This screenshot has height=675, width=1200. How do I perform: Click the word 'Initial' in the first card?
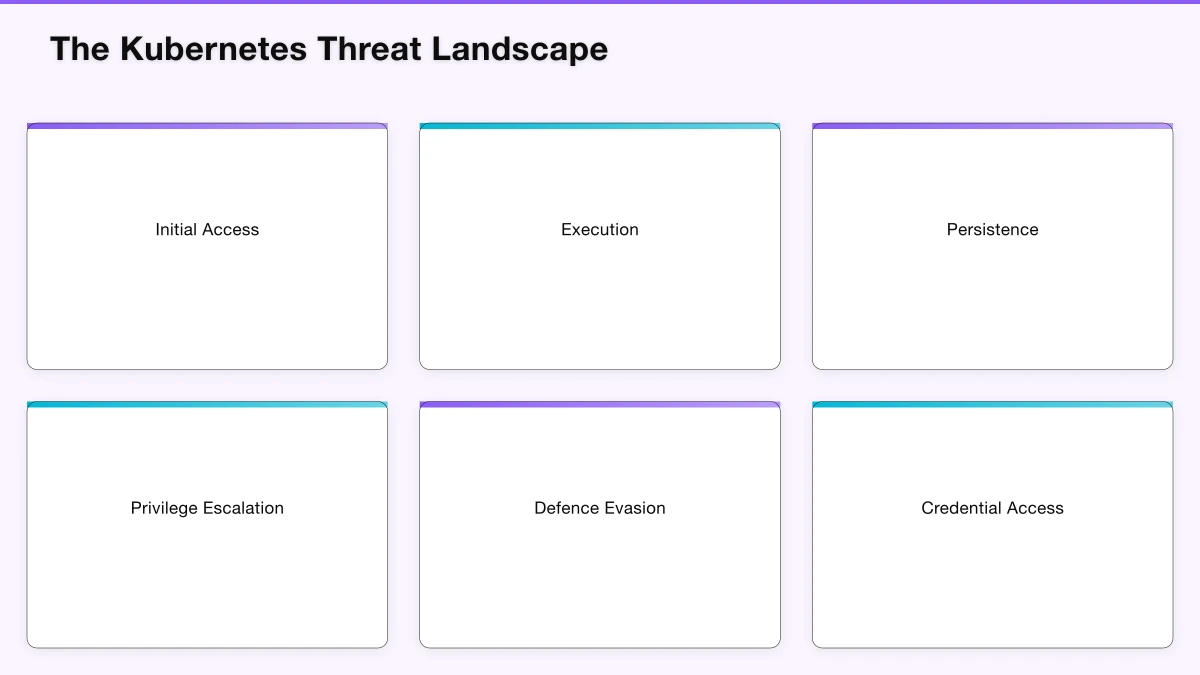(176, 230)
